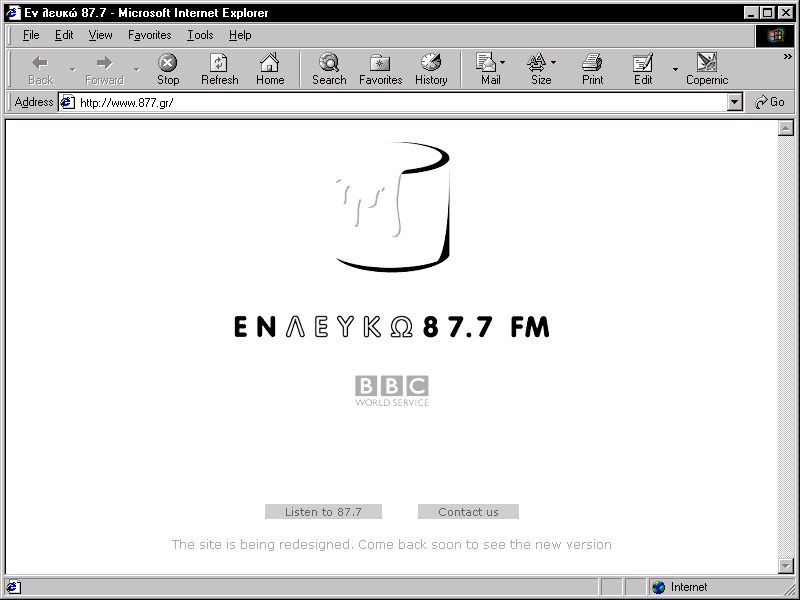800x600 pixels.
Task: Click the IE page icon in status bar
Action: tap(13, 587)
